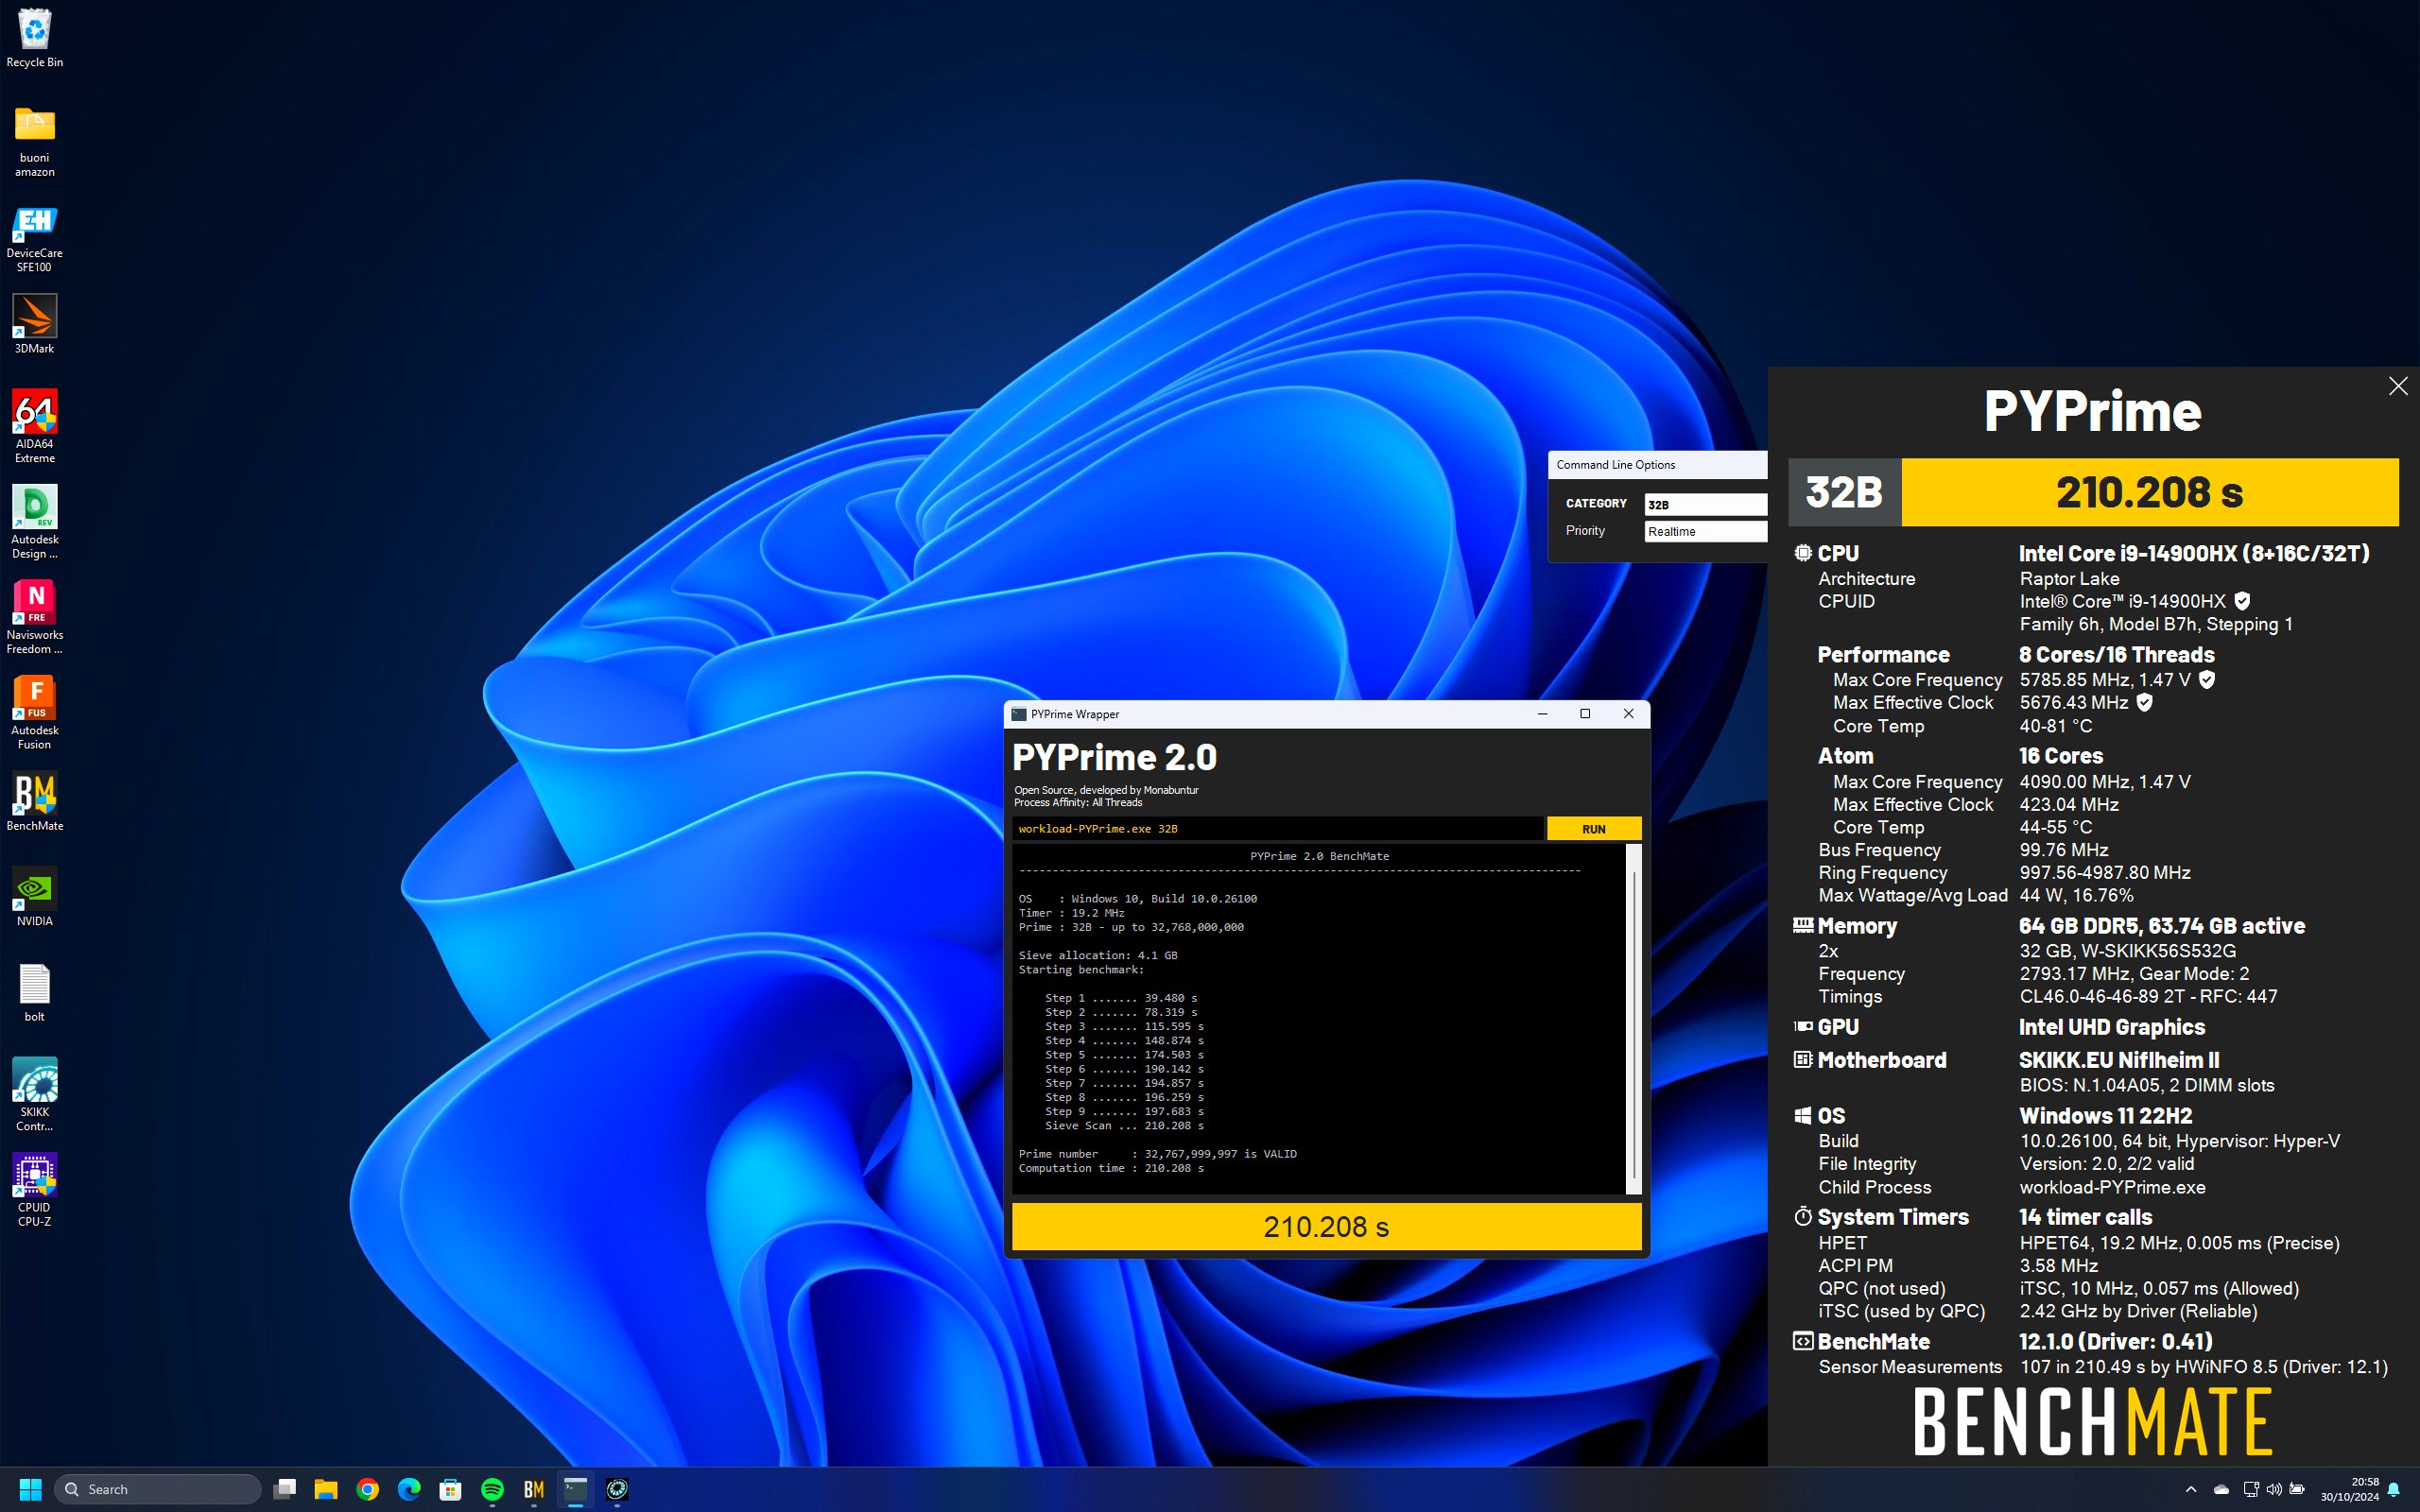
Task: Click the BENCHMATE logo in result panel
Action: pyautogui.click(x=2093, y=1421)
